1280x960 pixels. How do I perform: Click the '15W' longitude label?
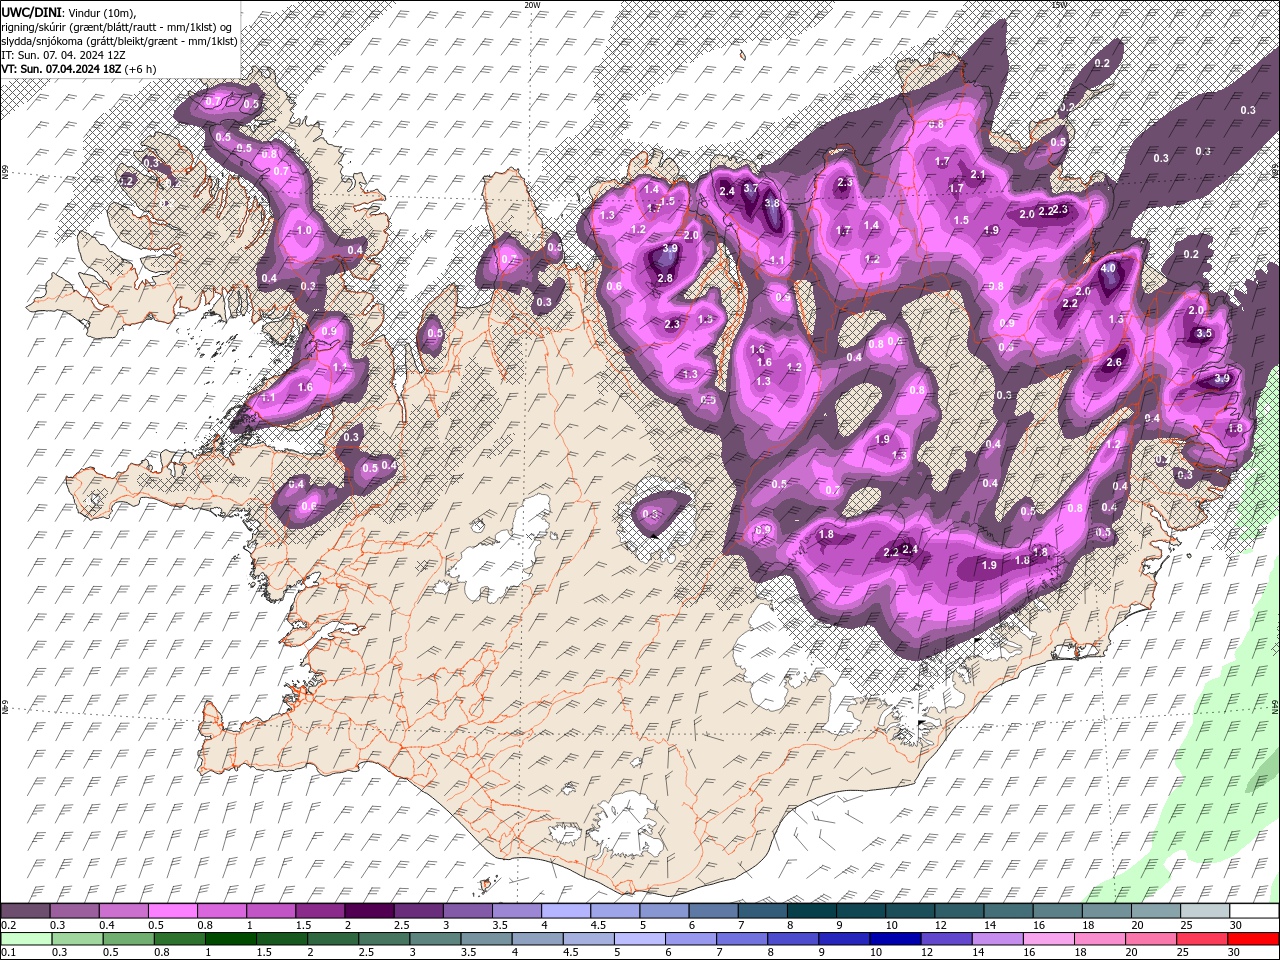click(x=1058, y=5)
